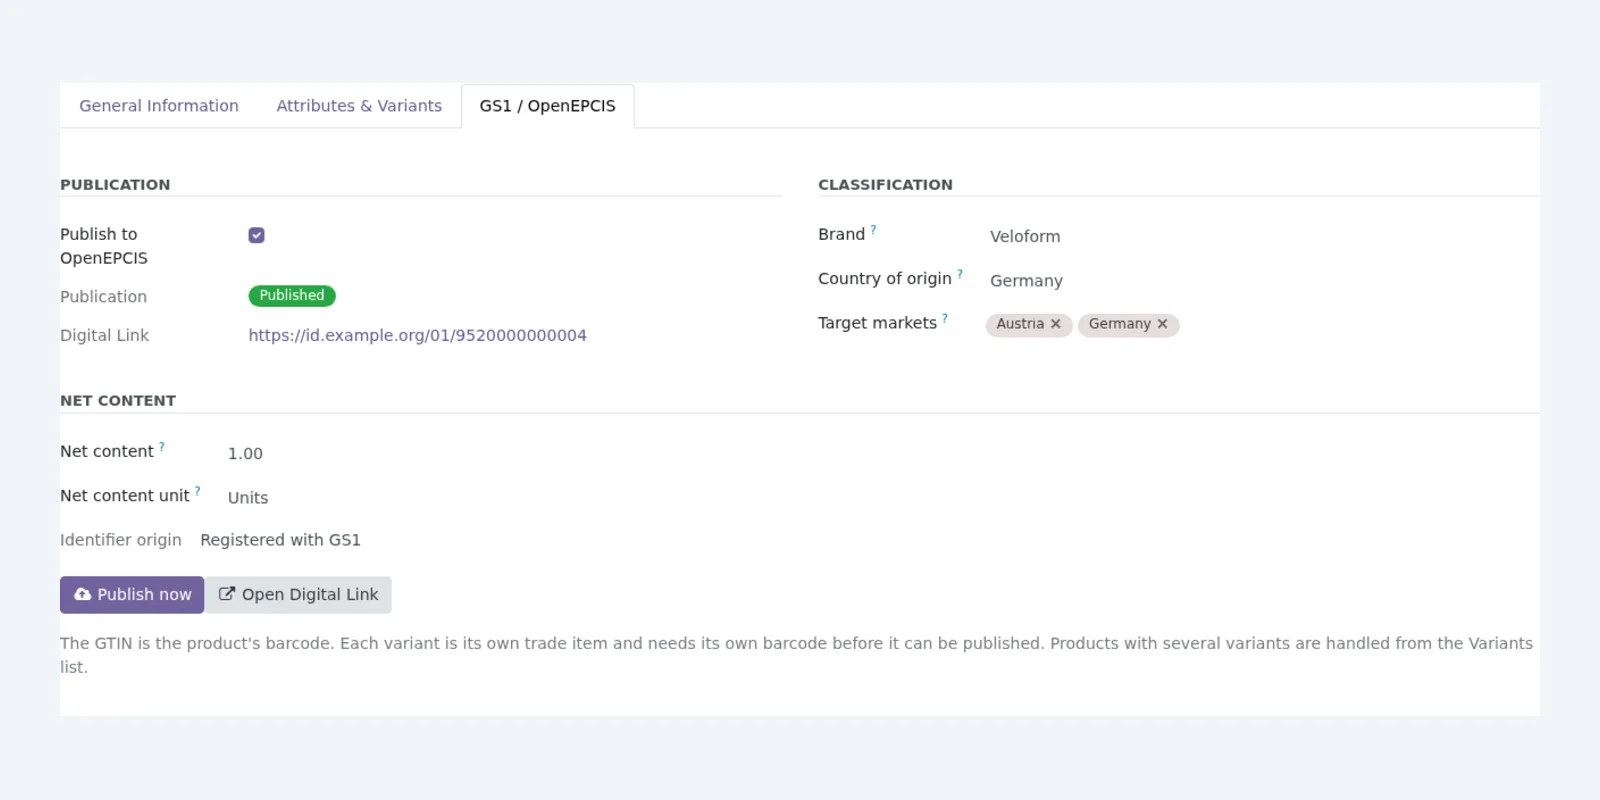Click the green Published status badge
1600x800 pixels.
(292, 296)
